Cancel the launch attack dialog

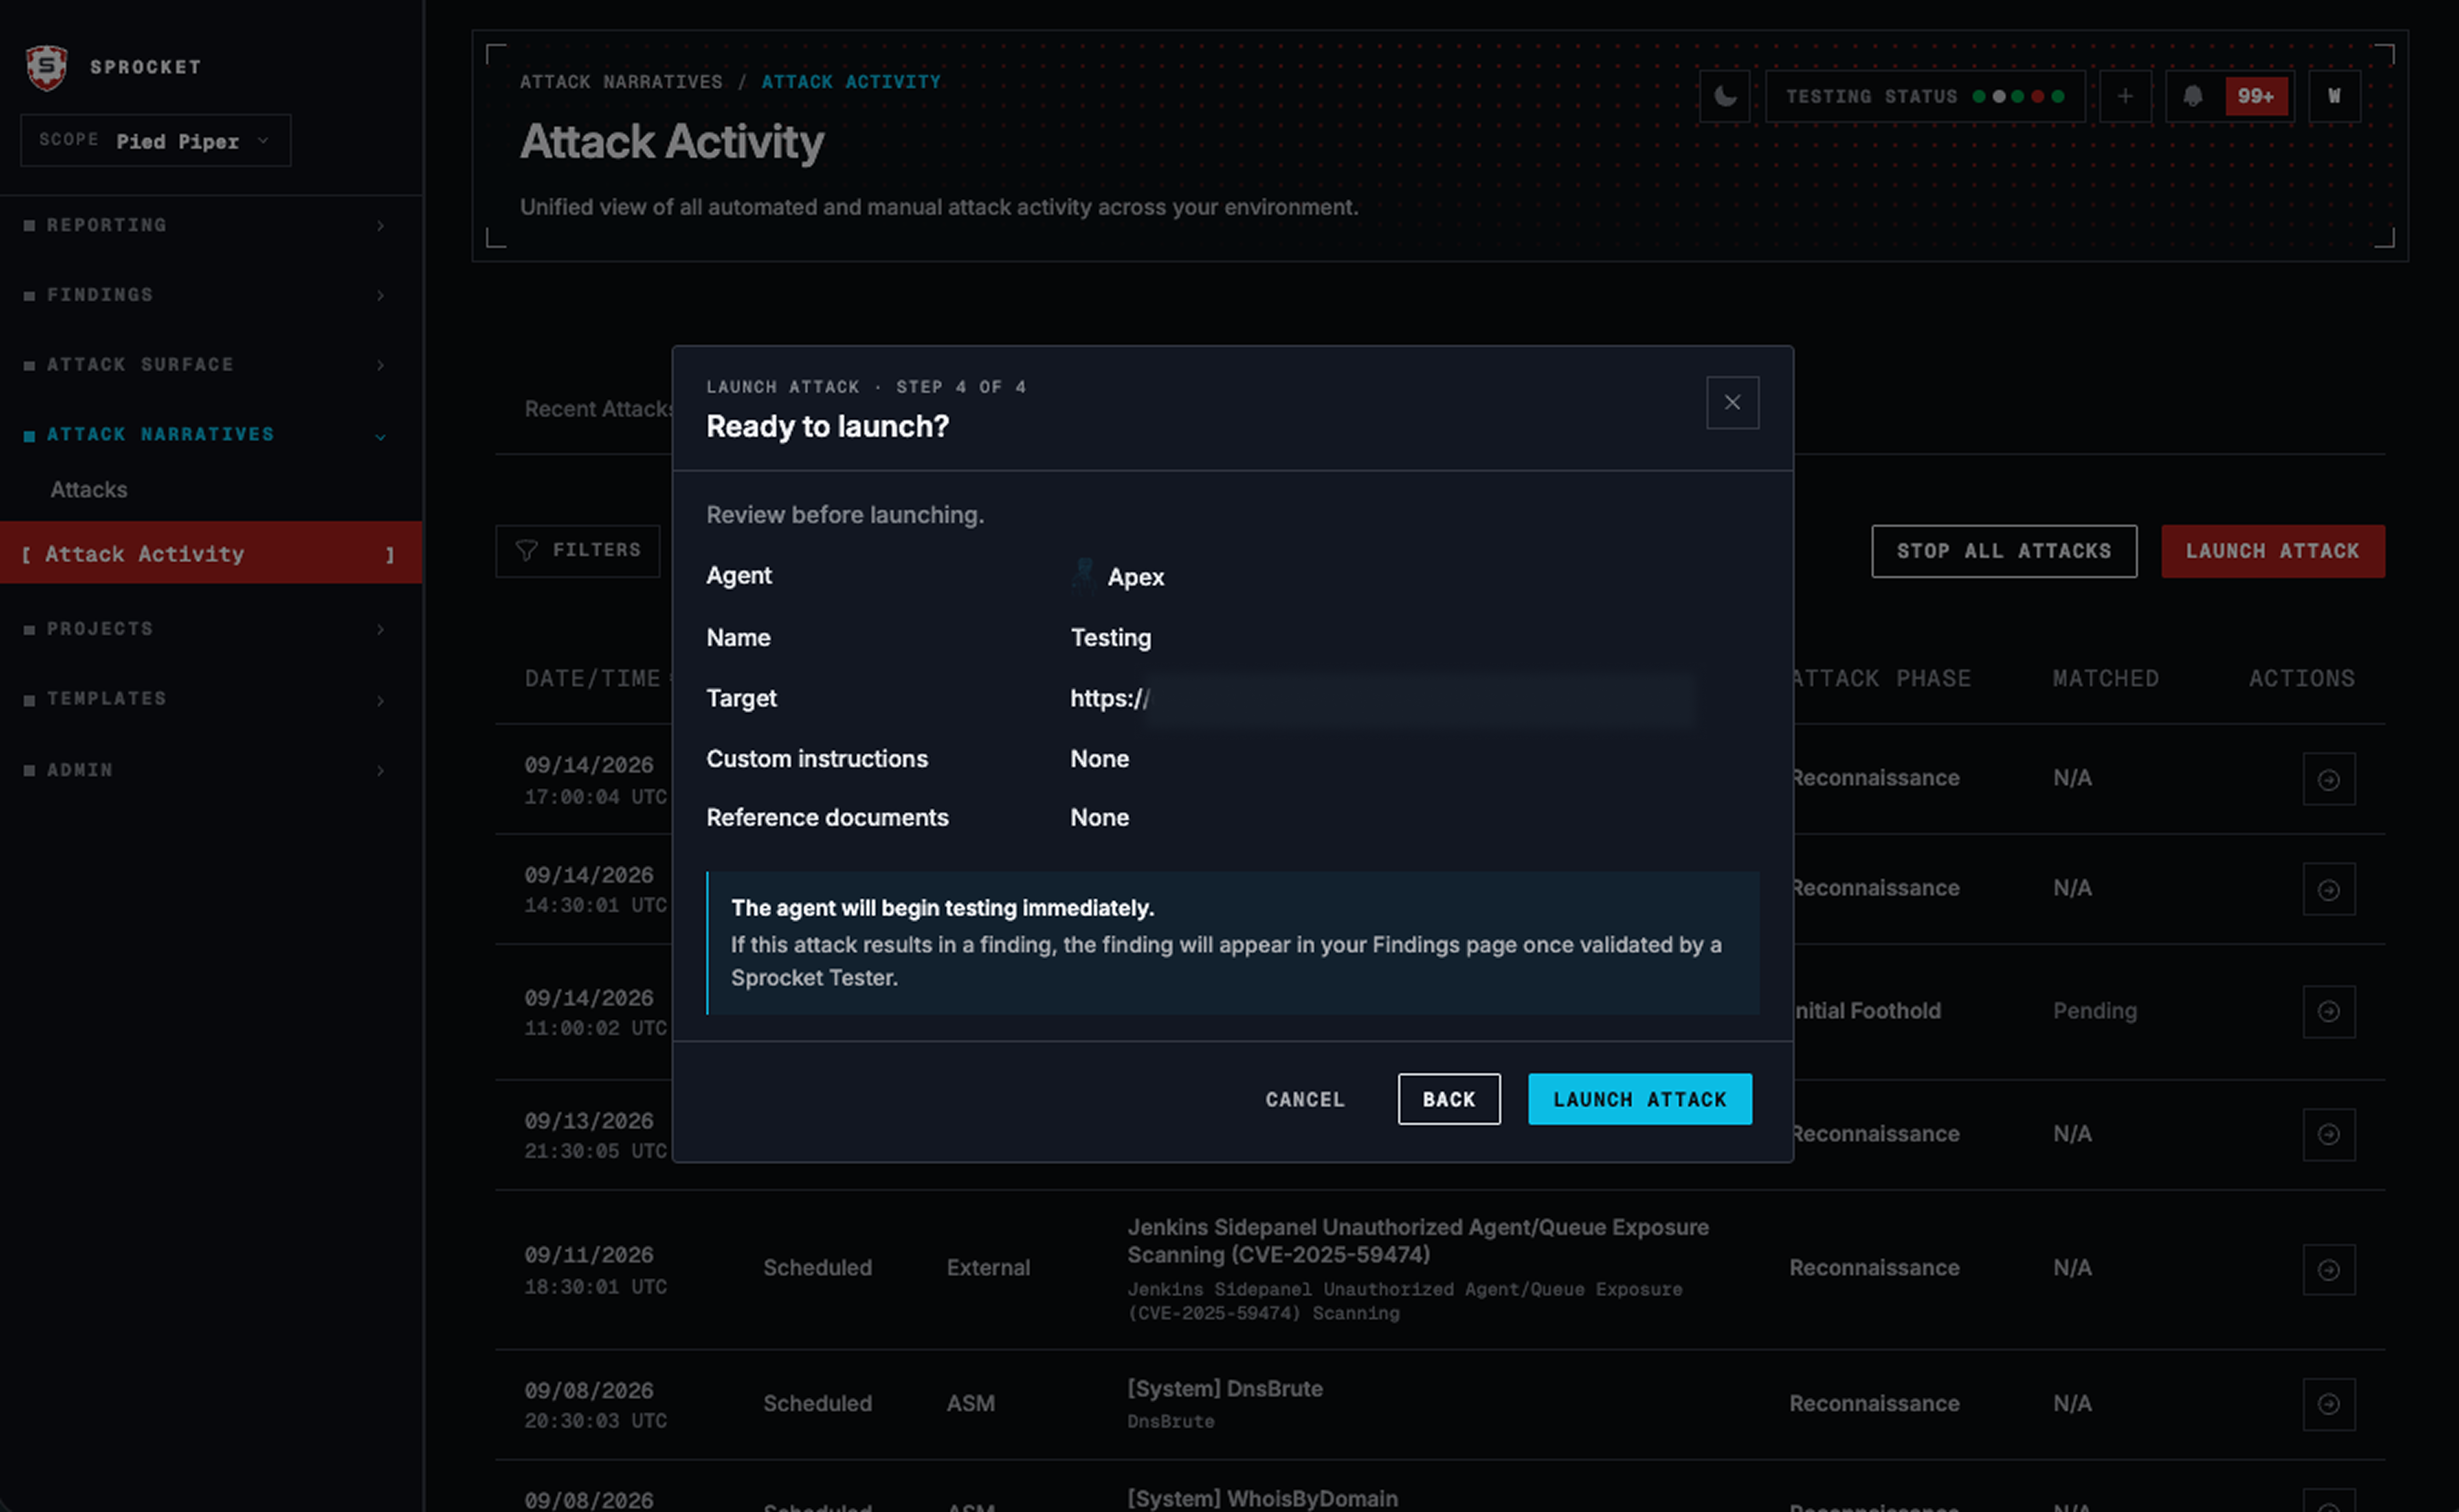pos(1305,1099)
